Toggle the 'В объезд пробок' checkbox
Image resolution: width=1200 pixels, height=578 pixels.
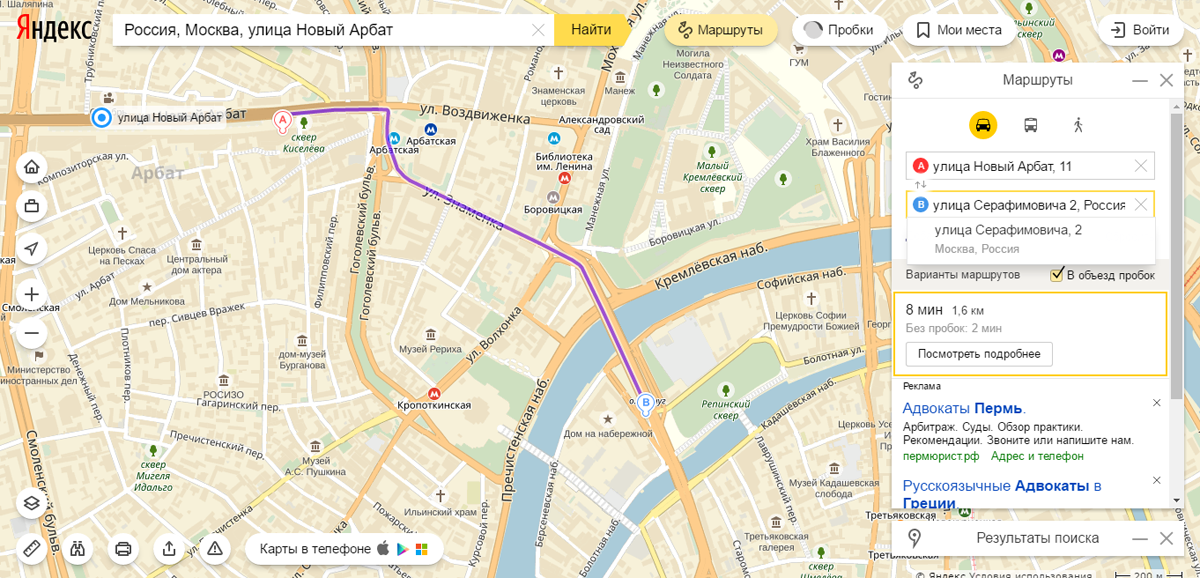pos(1057,274)
